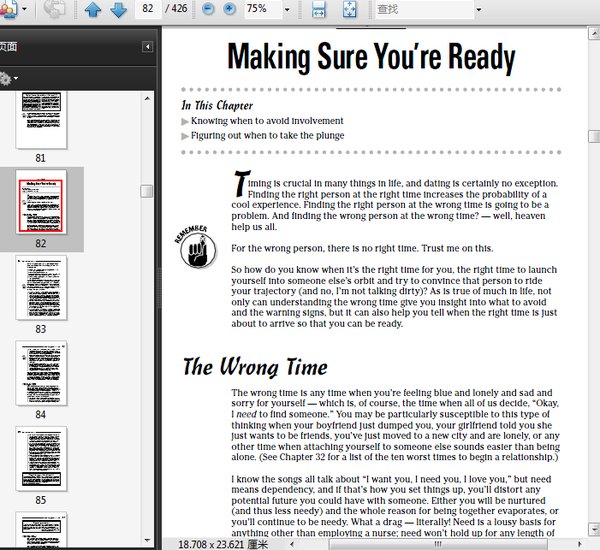The image size is (600, 550).
Task: Click document vertical scrollbar handle
Action: 594,137
